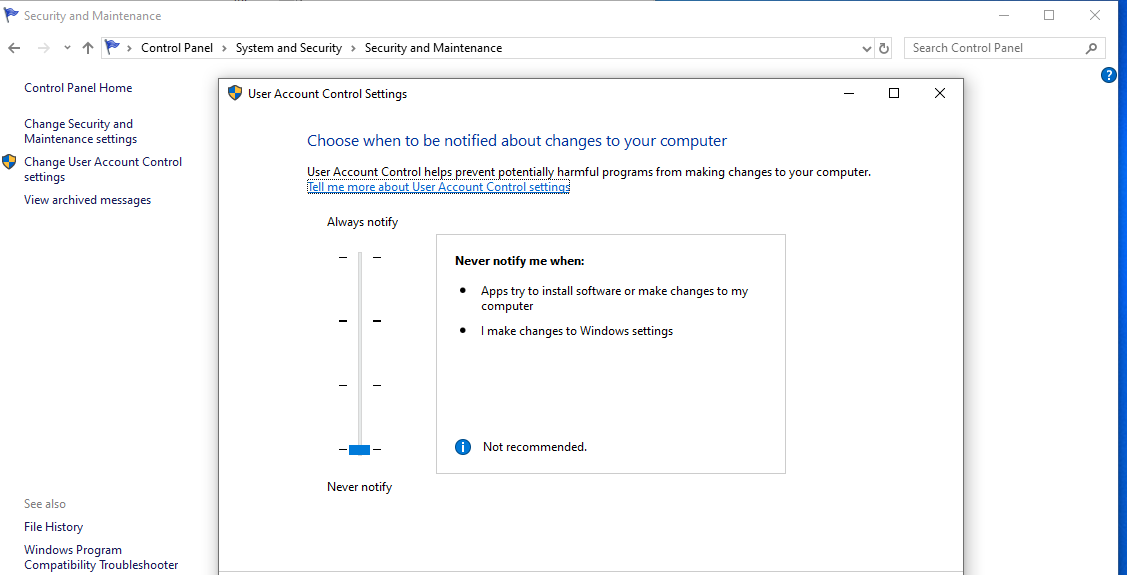Expand chevron before Control Panel breadcrumb

pyautogui.click(x=130, y=48)
